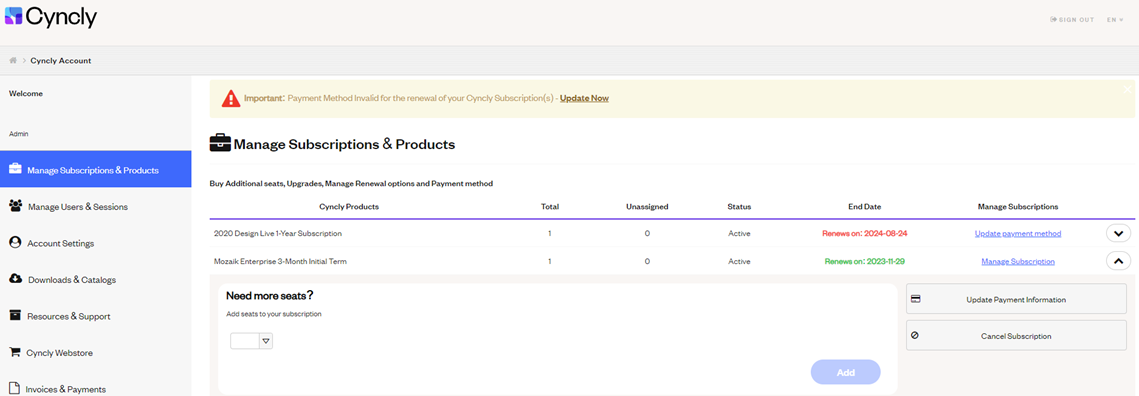This screenshot has height=396, width=1139.
Task: Click the Update Payment Information button
Action: tap(1016, 299)
